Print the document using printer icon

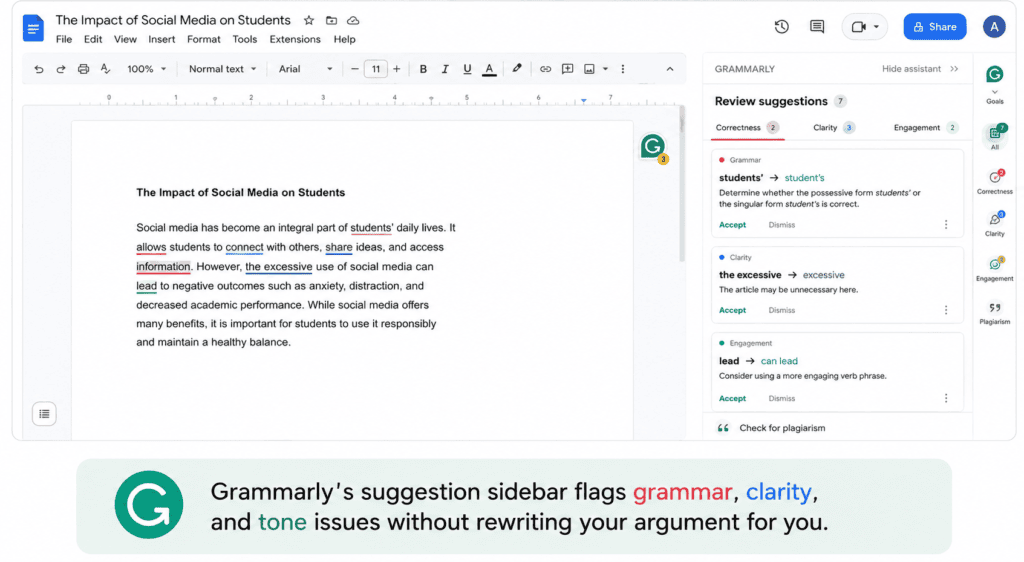[x=83, y=69]
